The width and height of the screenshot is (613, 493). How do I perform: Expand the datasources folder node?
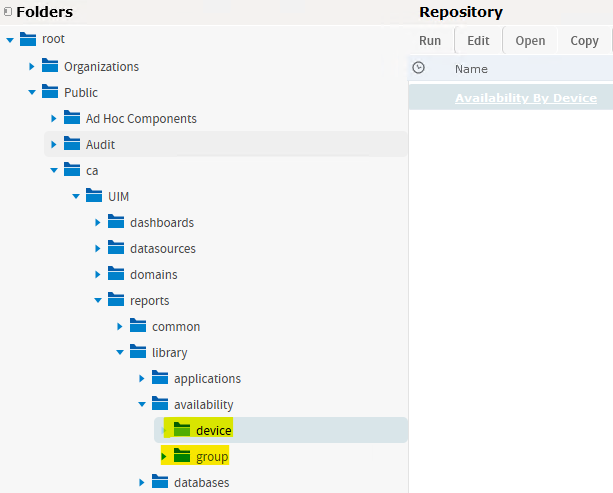click(x=98, y=248)
